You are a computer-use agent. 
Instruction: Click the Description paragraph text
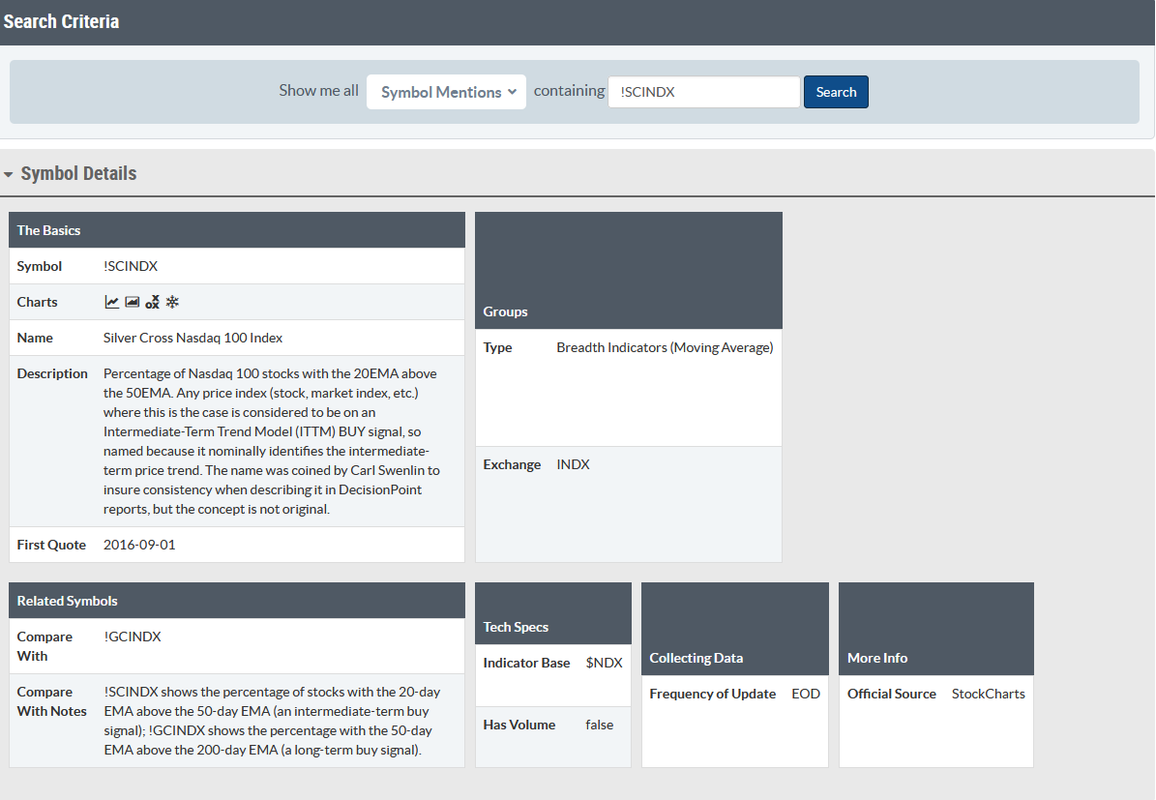pyautogui.click(x=271, y=441)
